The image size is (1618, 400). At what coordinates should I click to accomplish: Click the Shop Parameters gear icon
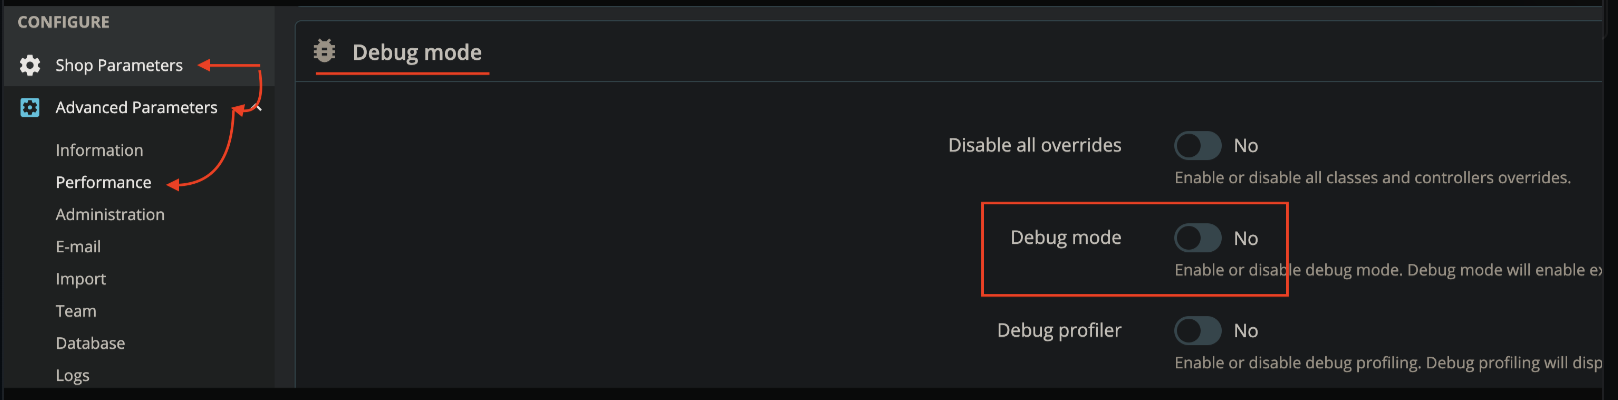pyautogui.click(x=30, y=65)
